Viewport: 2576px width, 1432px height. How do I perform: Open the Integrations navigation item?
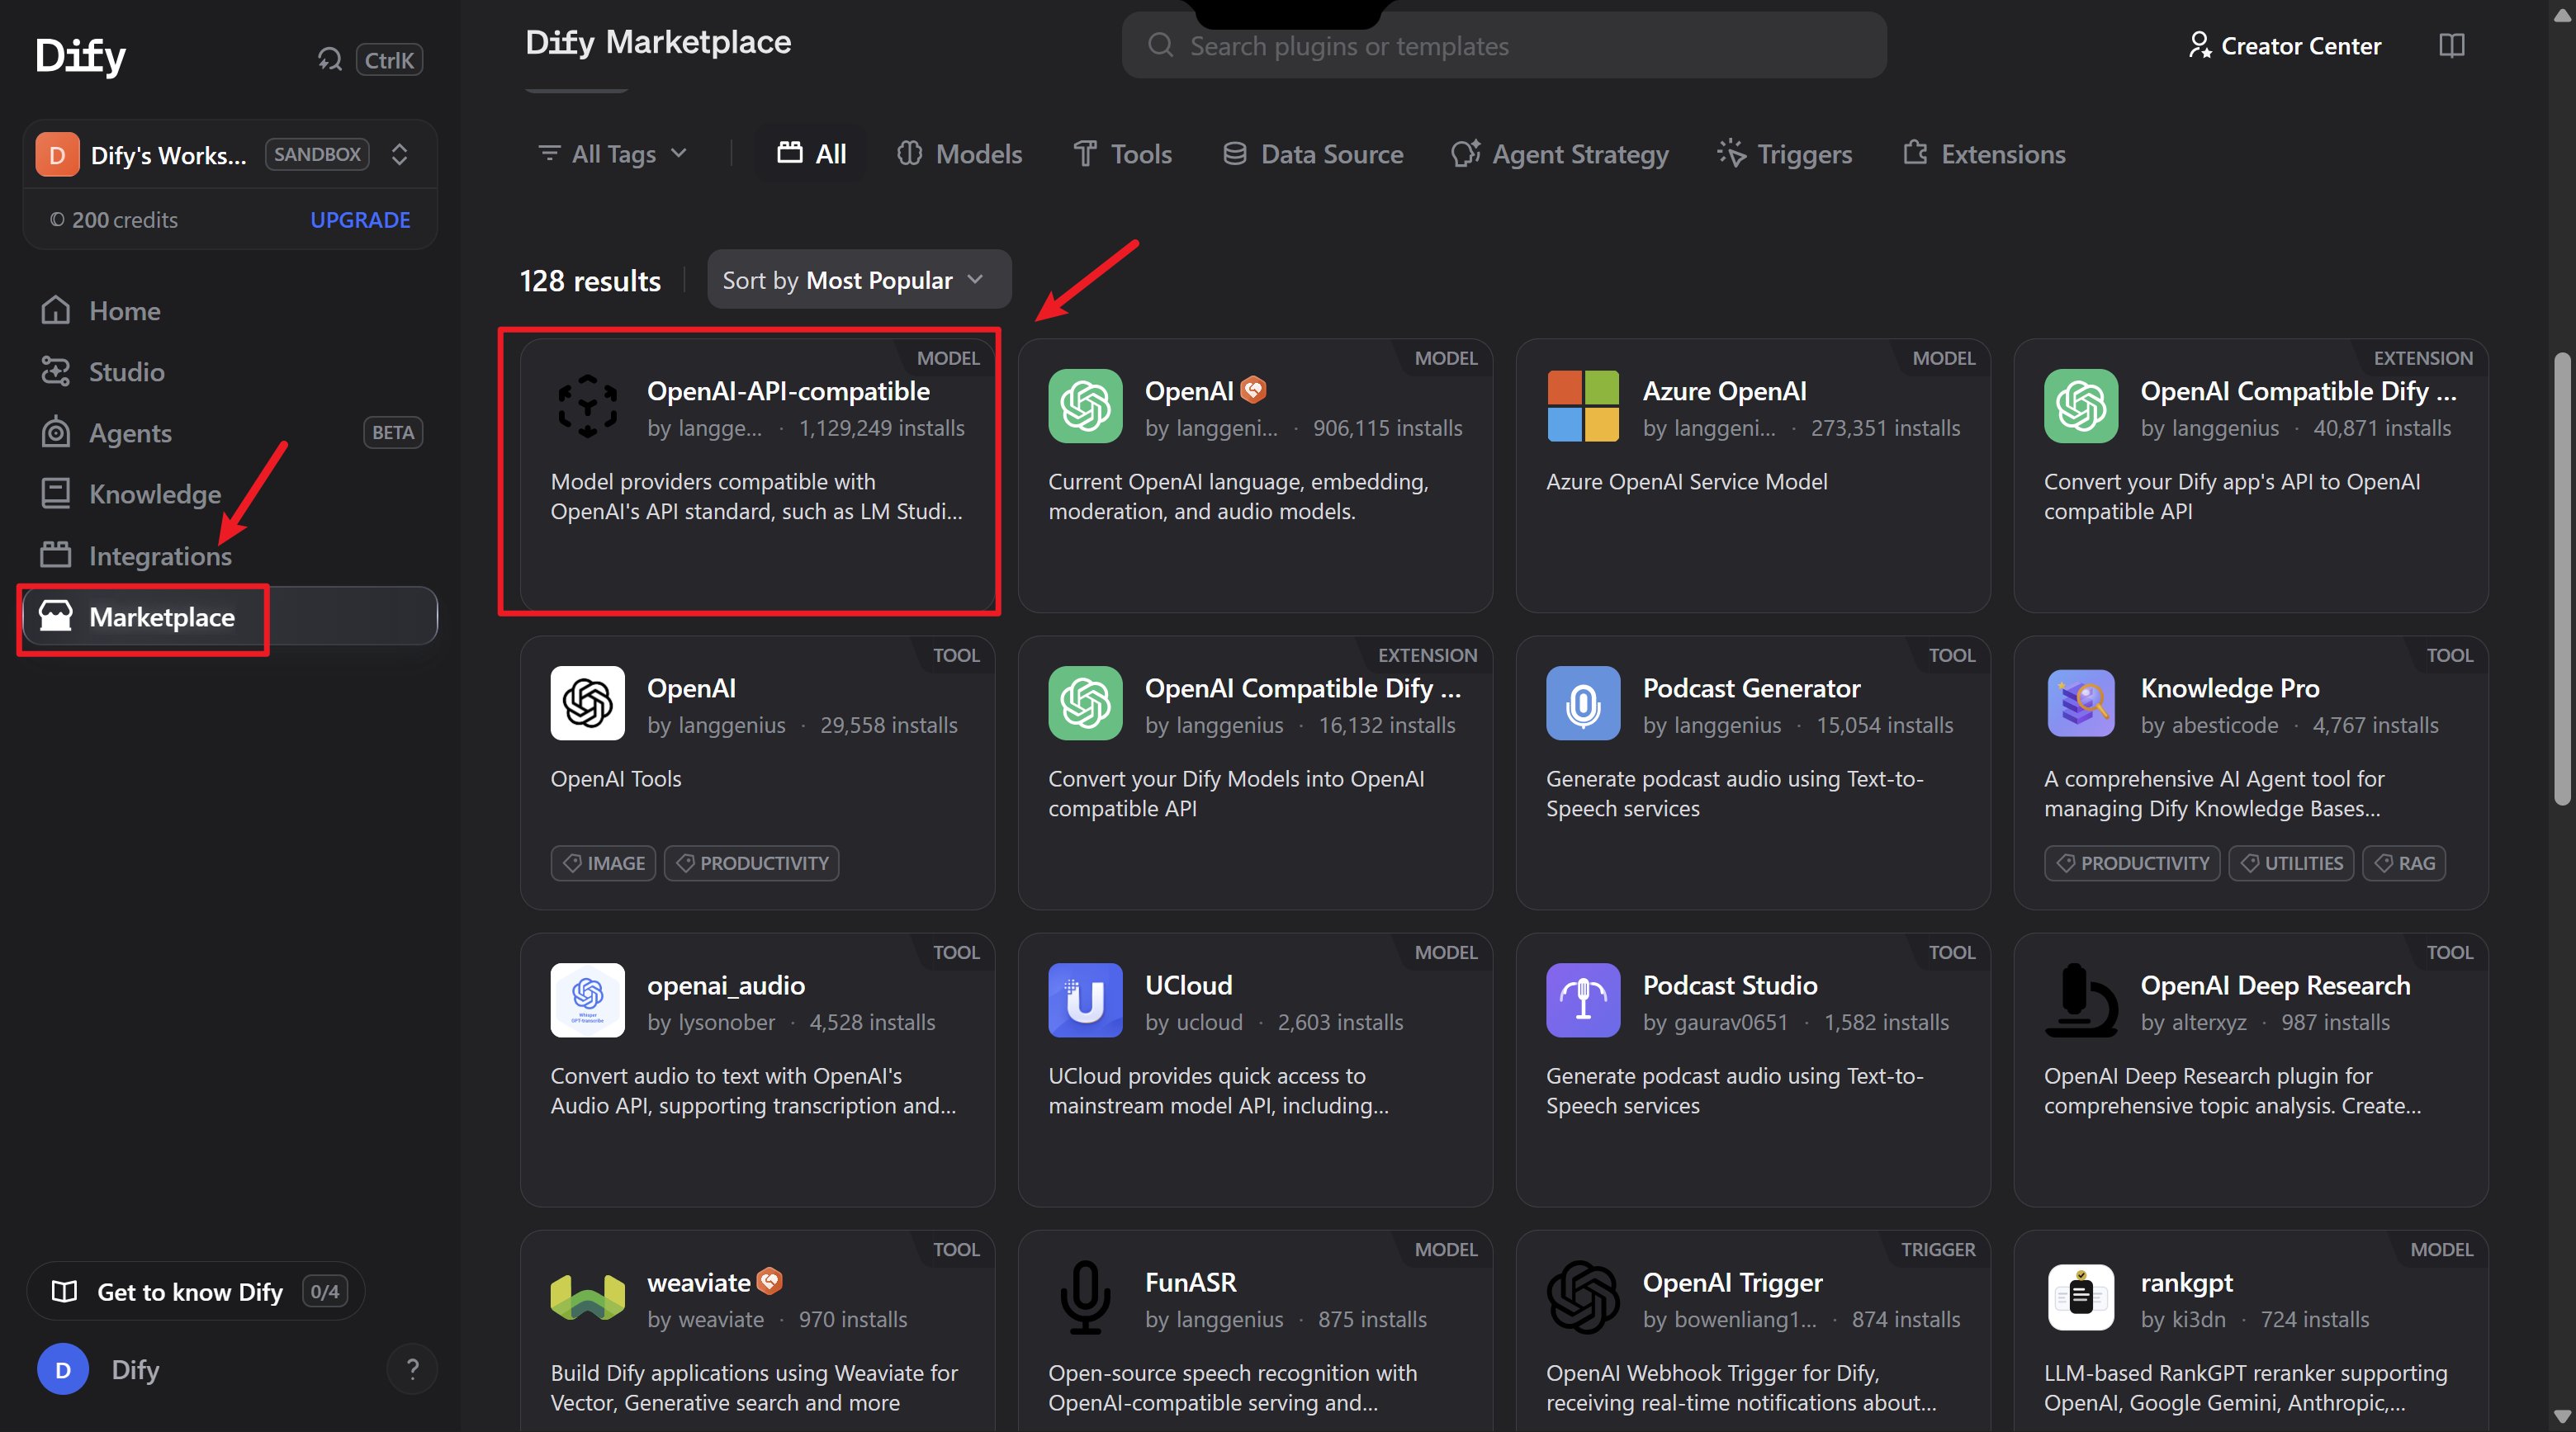pos(230,555)
